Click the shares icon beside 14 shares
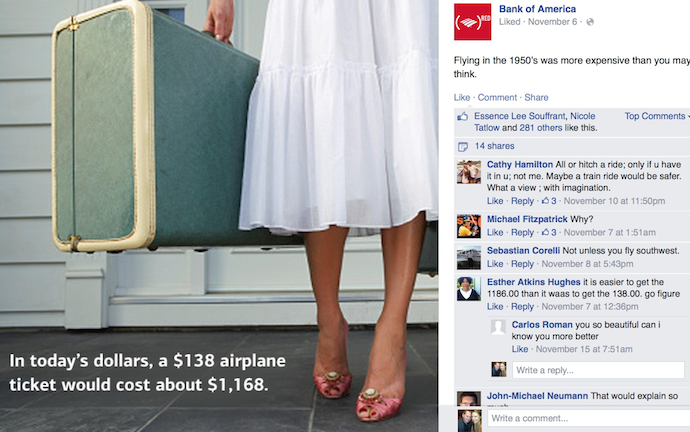Screen dimensions: 690x432 point(462,146)
